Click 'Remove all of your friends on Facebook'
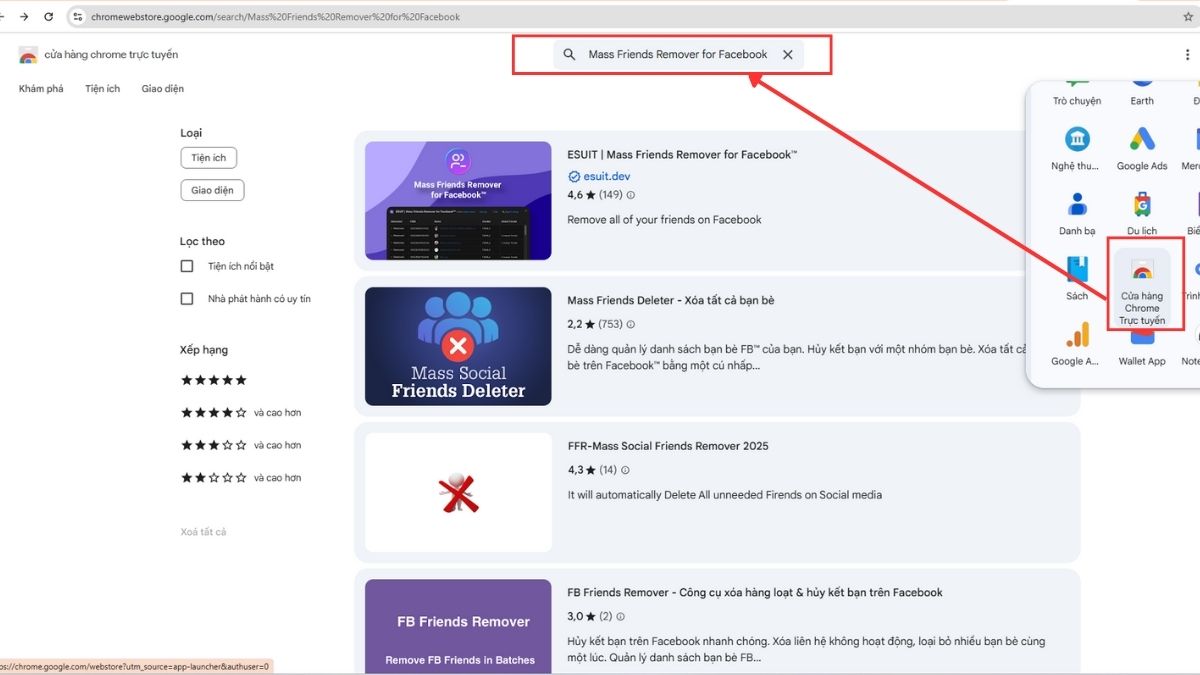This screenshot has height=675, width=1200. [x=664, y=219]
